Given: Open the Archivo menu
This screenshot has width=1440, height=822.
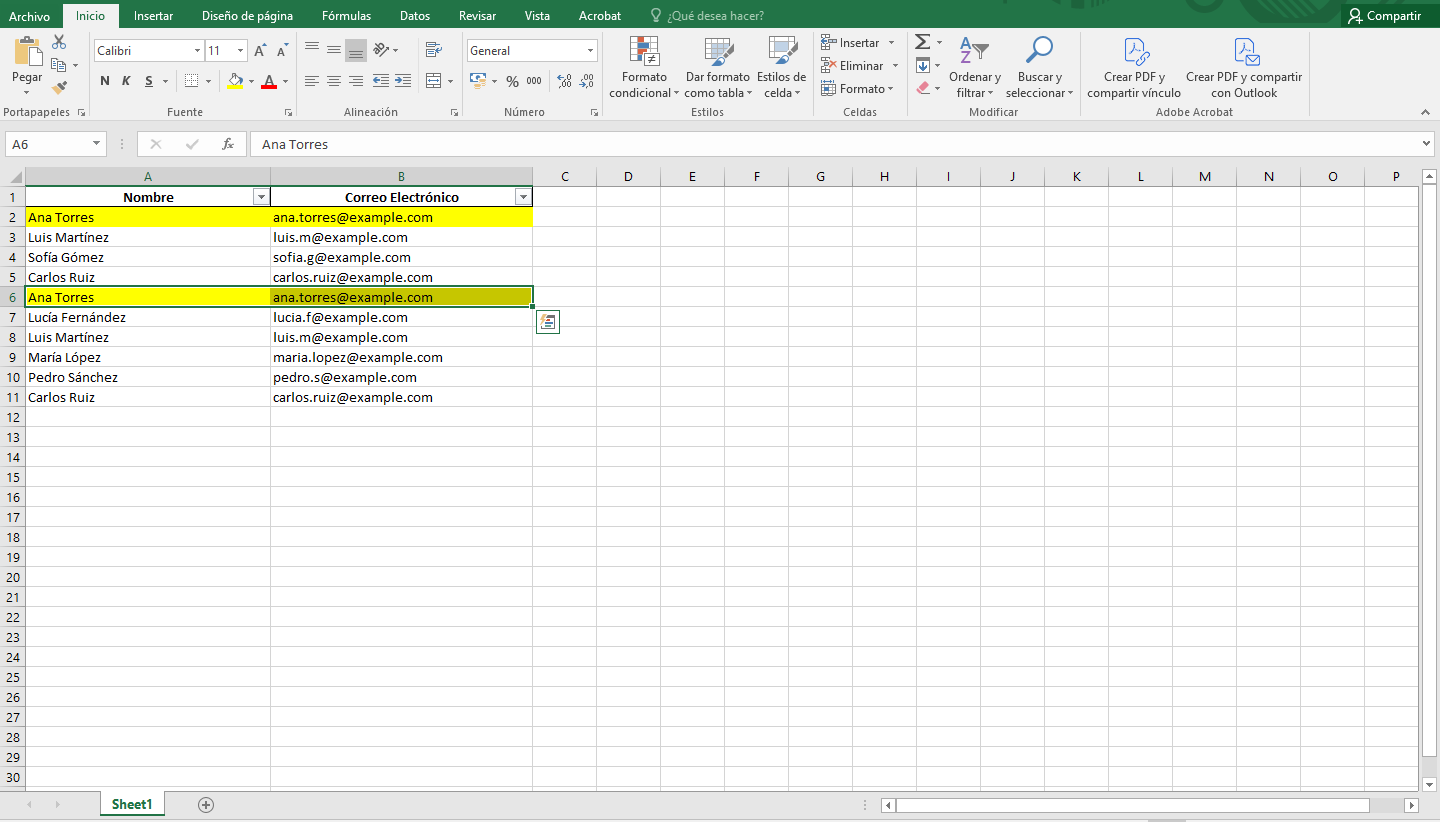Looking at the screenshot, I should pos(30,16).
